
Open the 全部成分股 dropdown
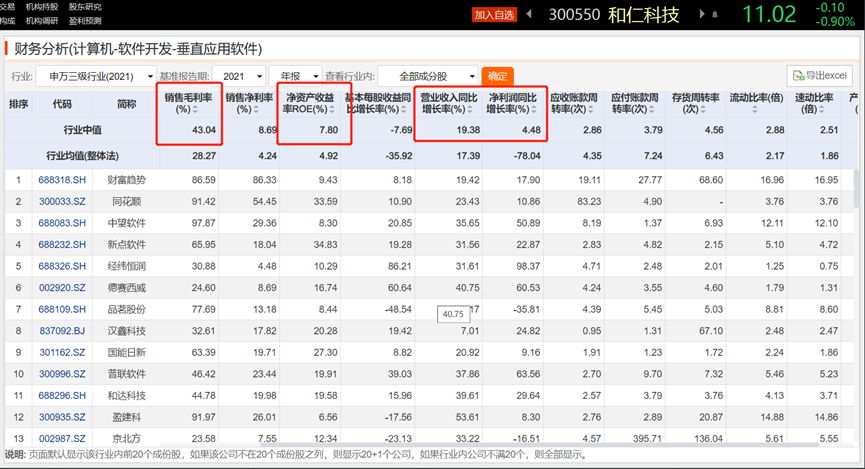click(x=428, y=76)
